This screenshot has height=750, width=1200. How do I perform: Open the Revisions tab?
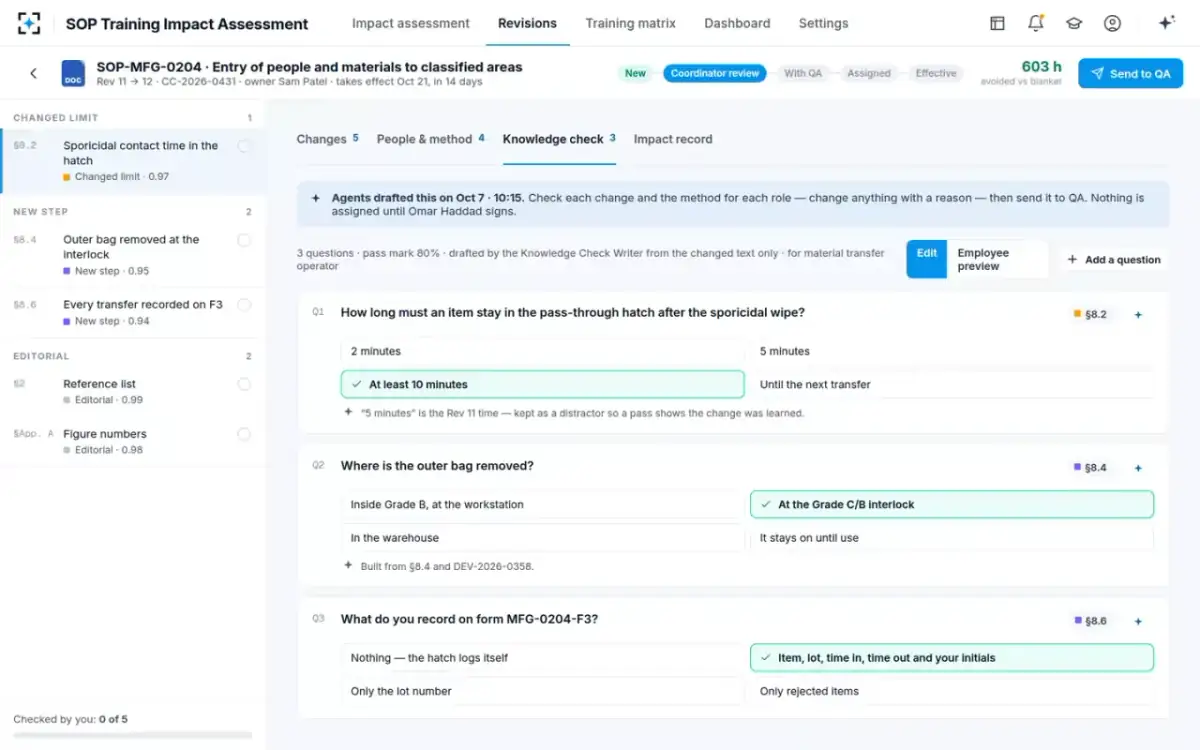click(x=527, y=23)
